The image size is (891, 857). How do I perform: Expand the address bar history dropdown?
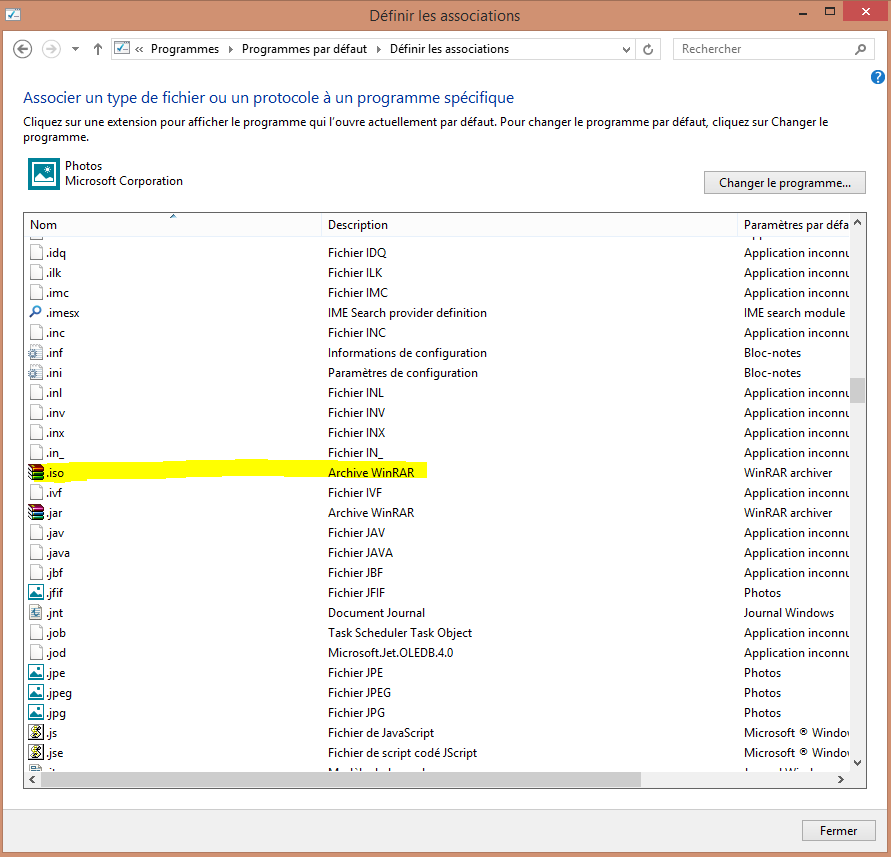(x=625, y=49)
